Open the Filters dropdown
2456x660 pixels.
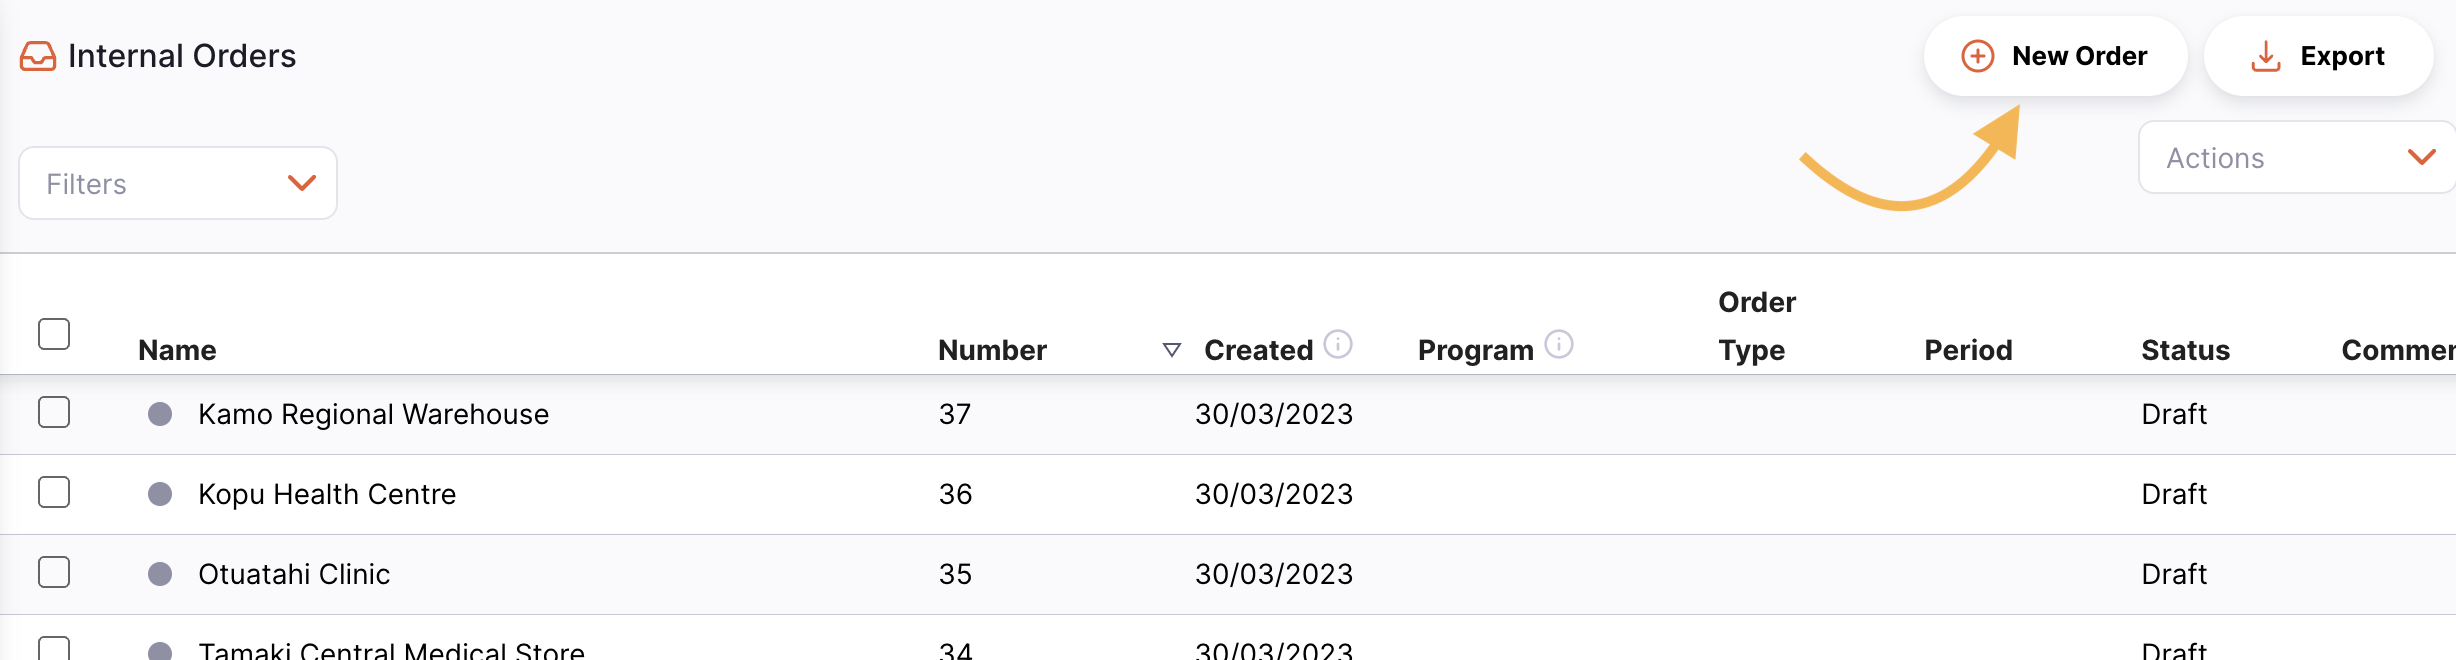click(x=178, y=183)
